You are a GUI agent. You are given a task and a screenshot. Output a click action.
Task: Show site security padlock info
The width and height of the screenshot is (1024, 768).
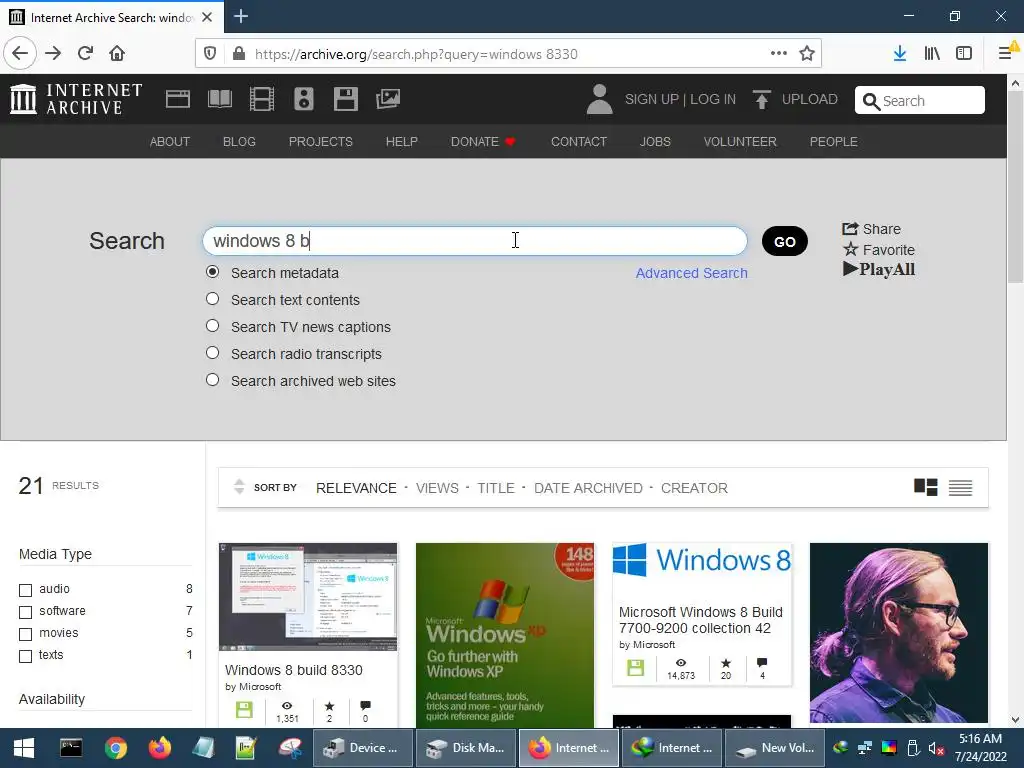click(239, 54)
